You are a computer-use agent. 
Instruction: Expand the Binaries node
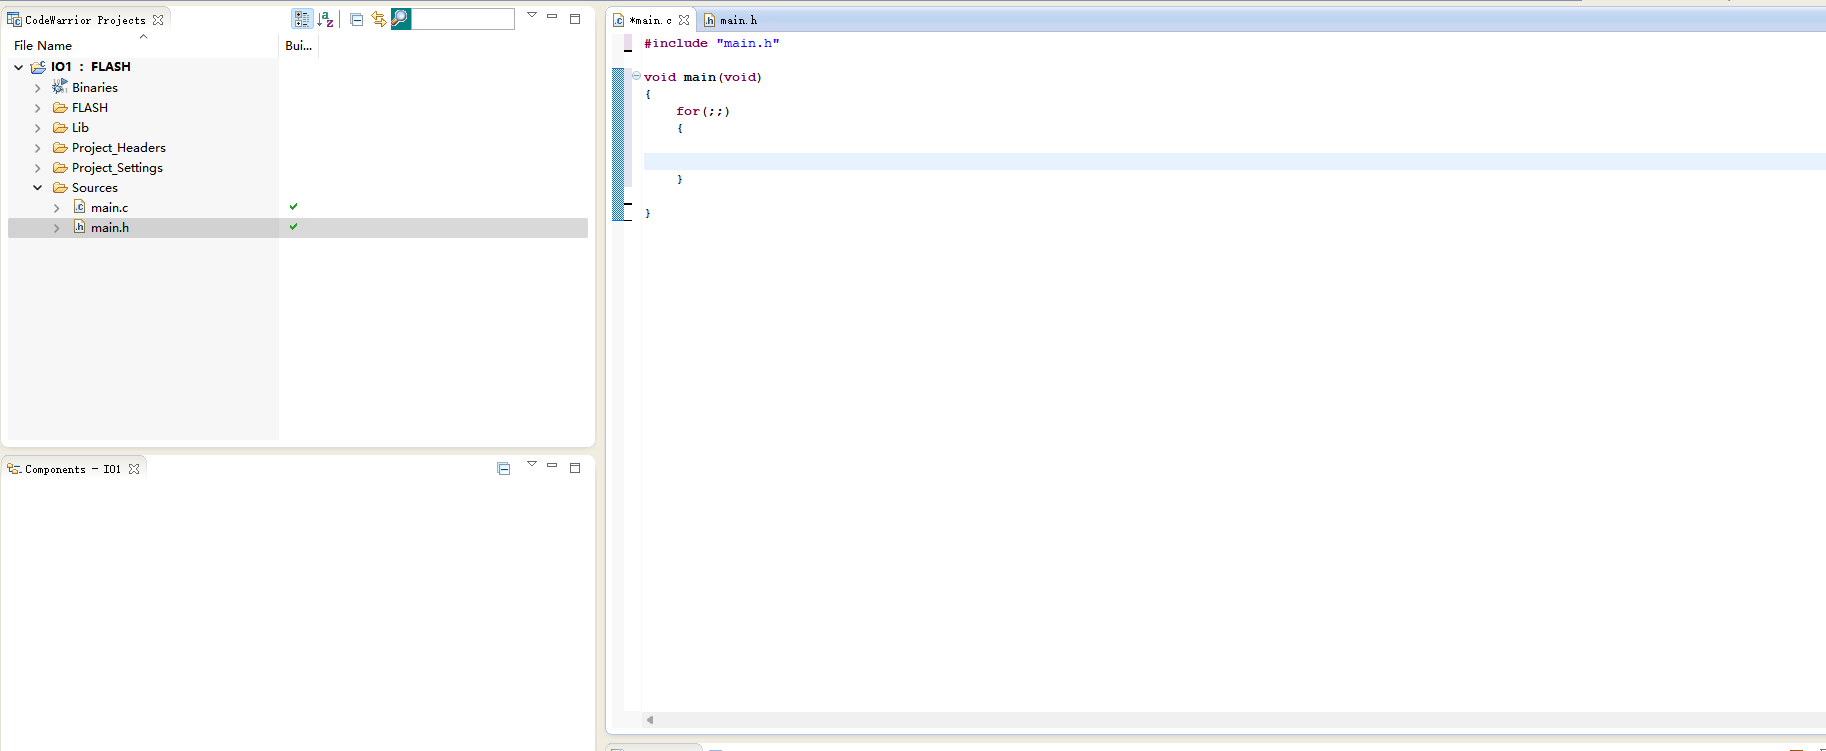(38, 88)
